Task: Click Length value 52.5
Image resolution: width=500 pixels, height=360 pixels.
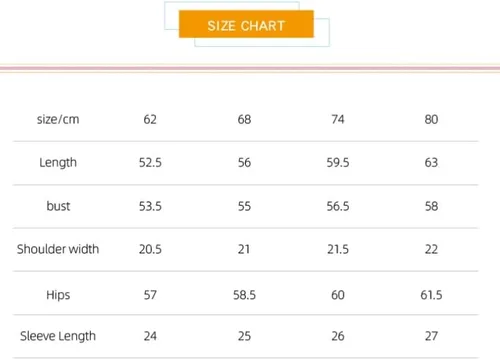Action: click(x=150, y=163)
